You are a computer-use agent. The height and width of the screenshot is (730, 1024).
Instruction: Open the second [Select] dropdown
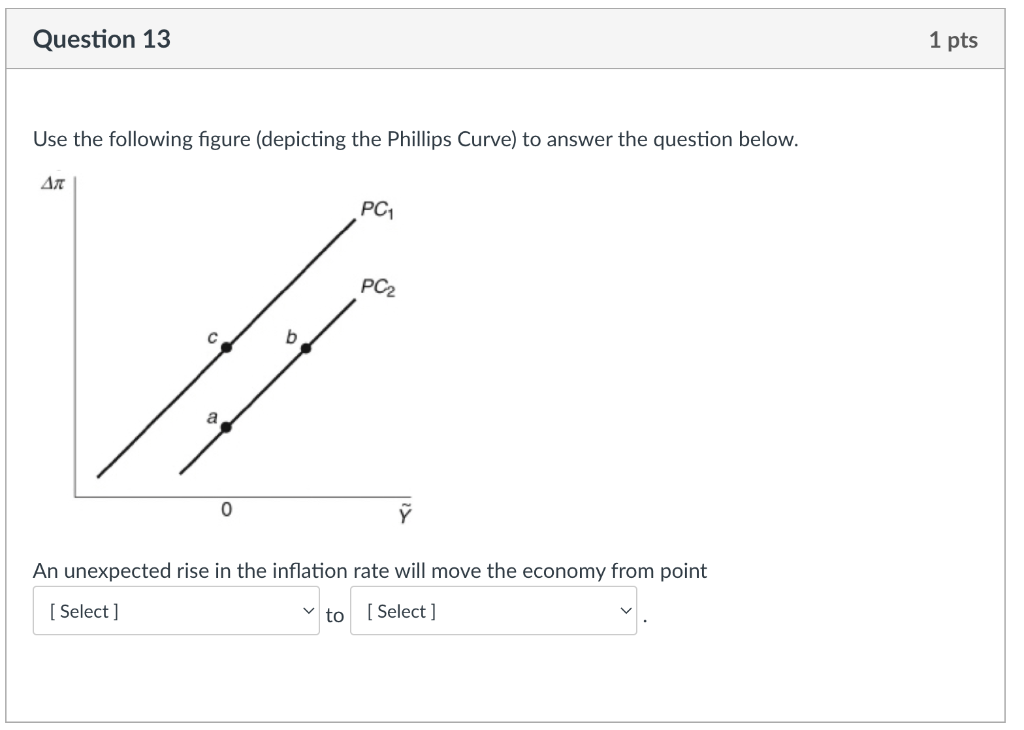point(492,611)
